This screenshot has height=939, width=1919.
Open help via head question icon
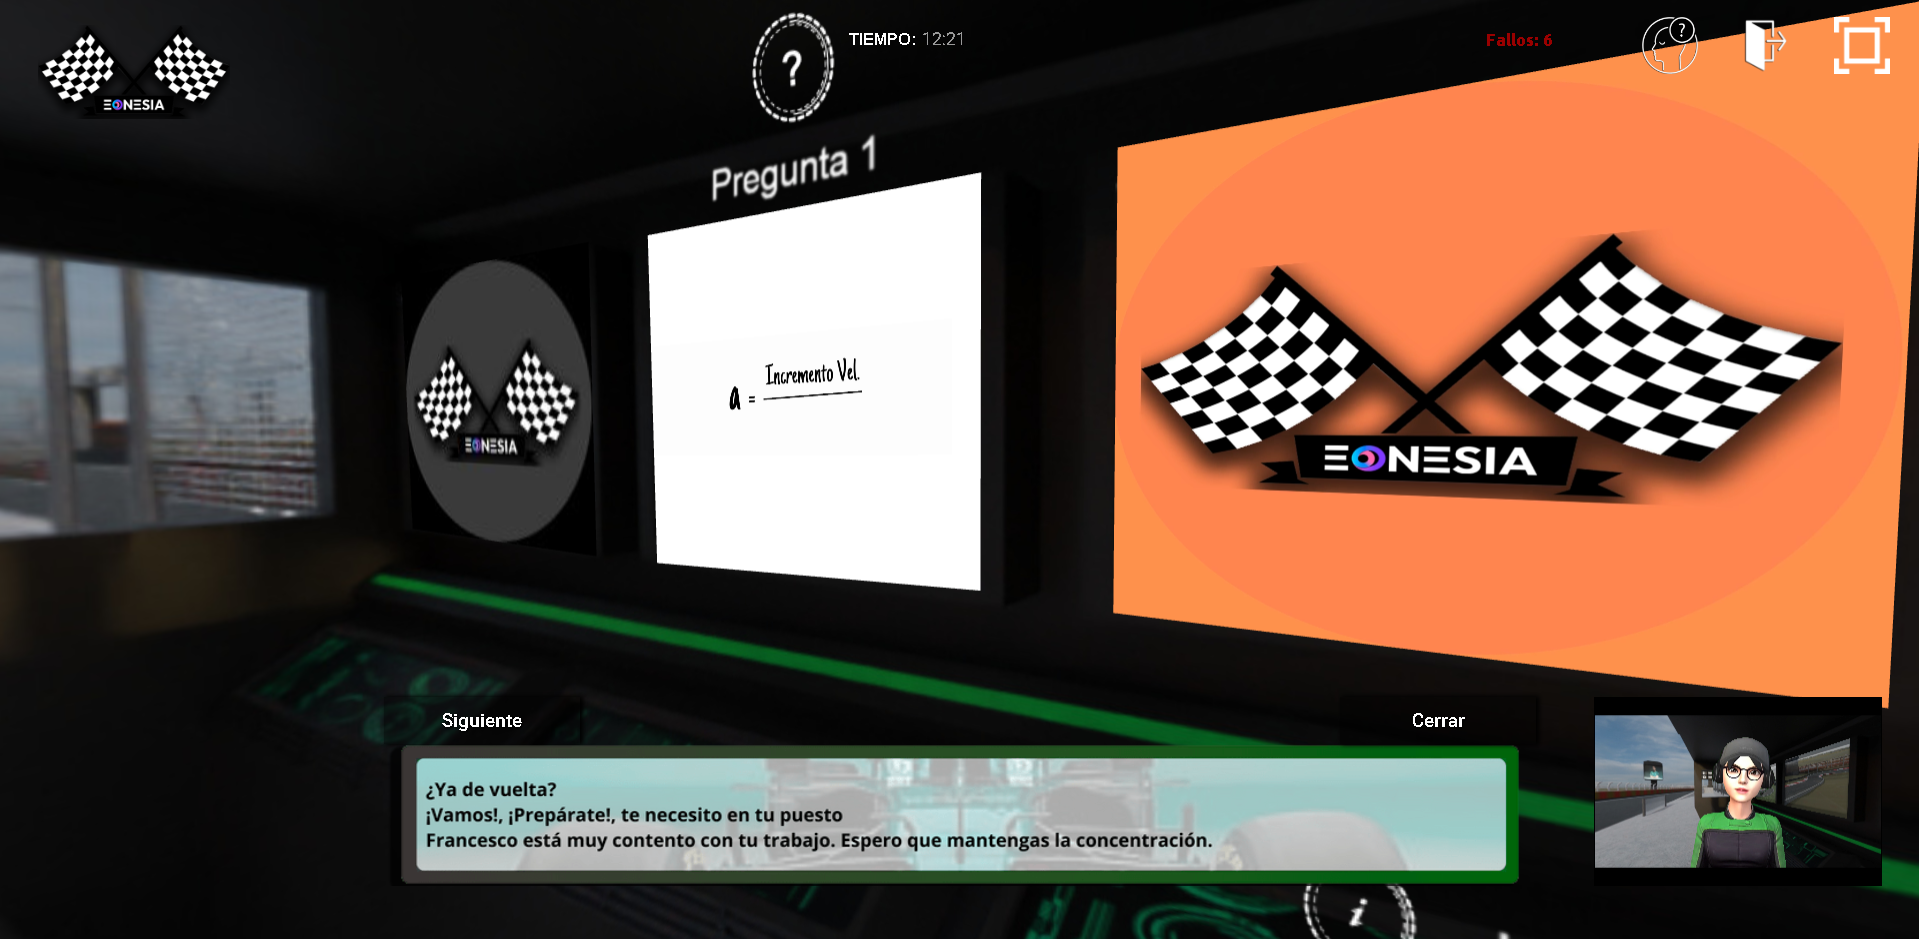point(1669,45)
